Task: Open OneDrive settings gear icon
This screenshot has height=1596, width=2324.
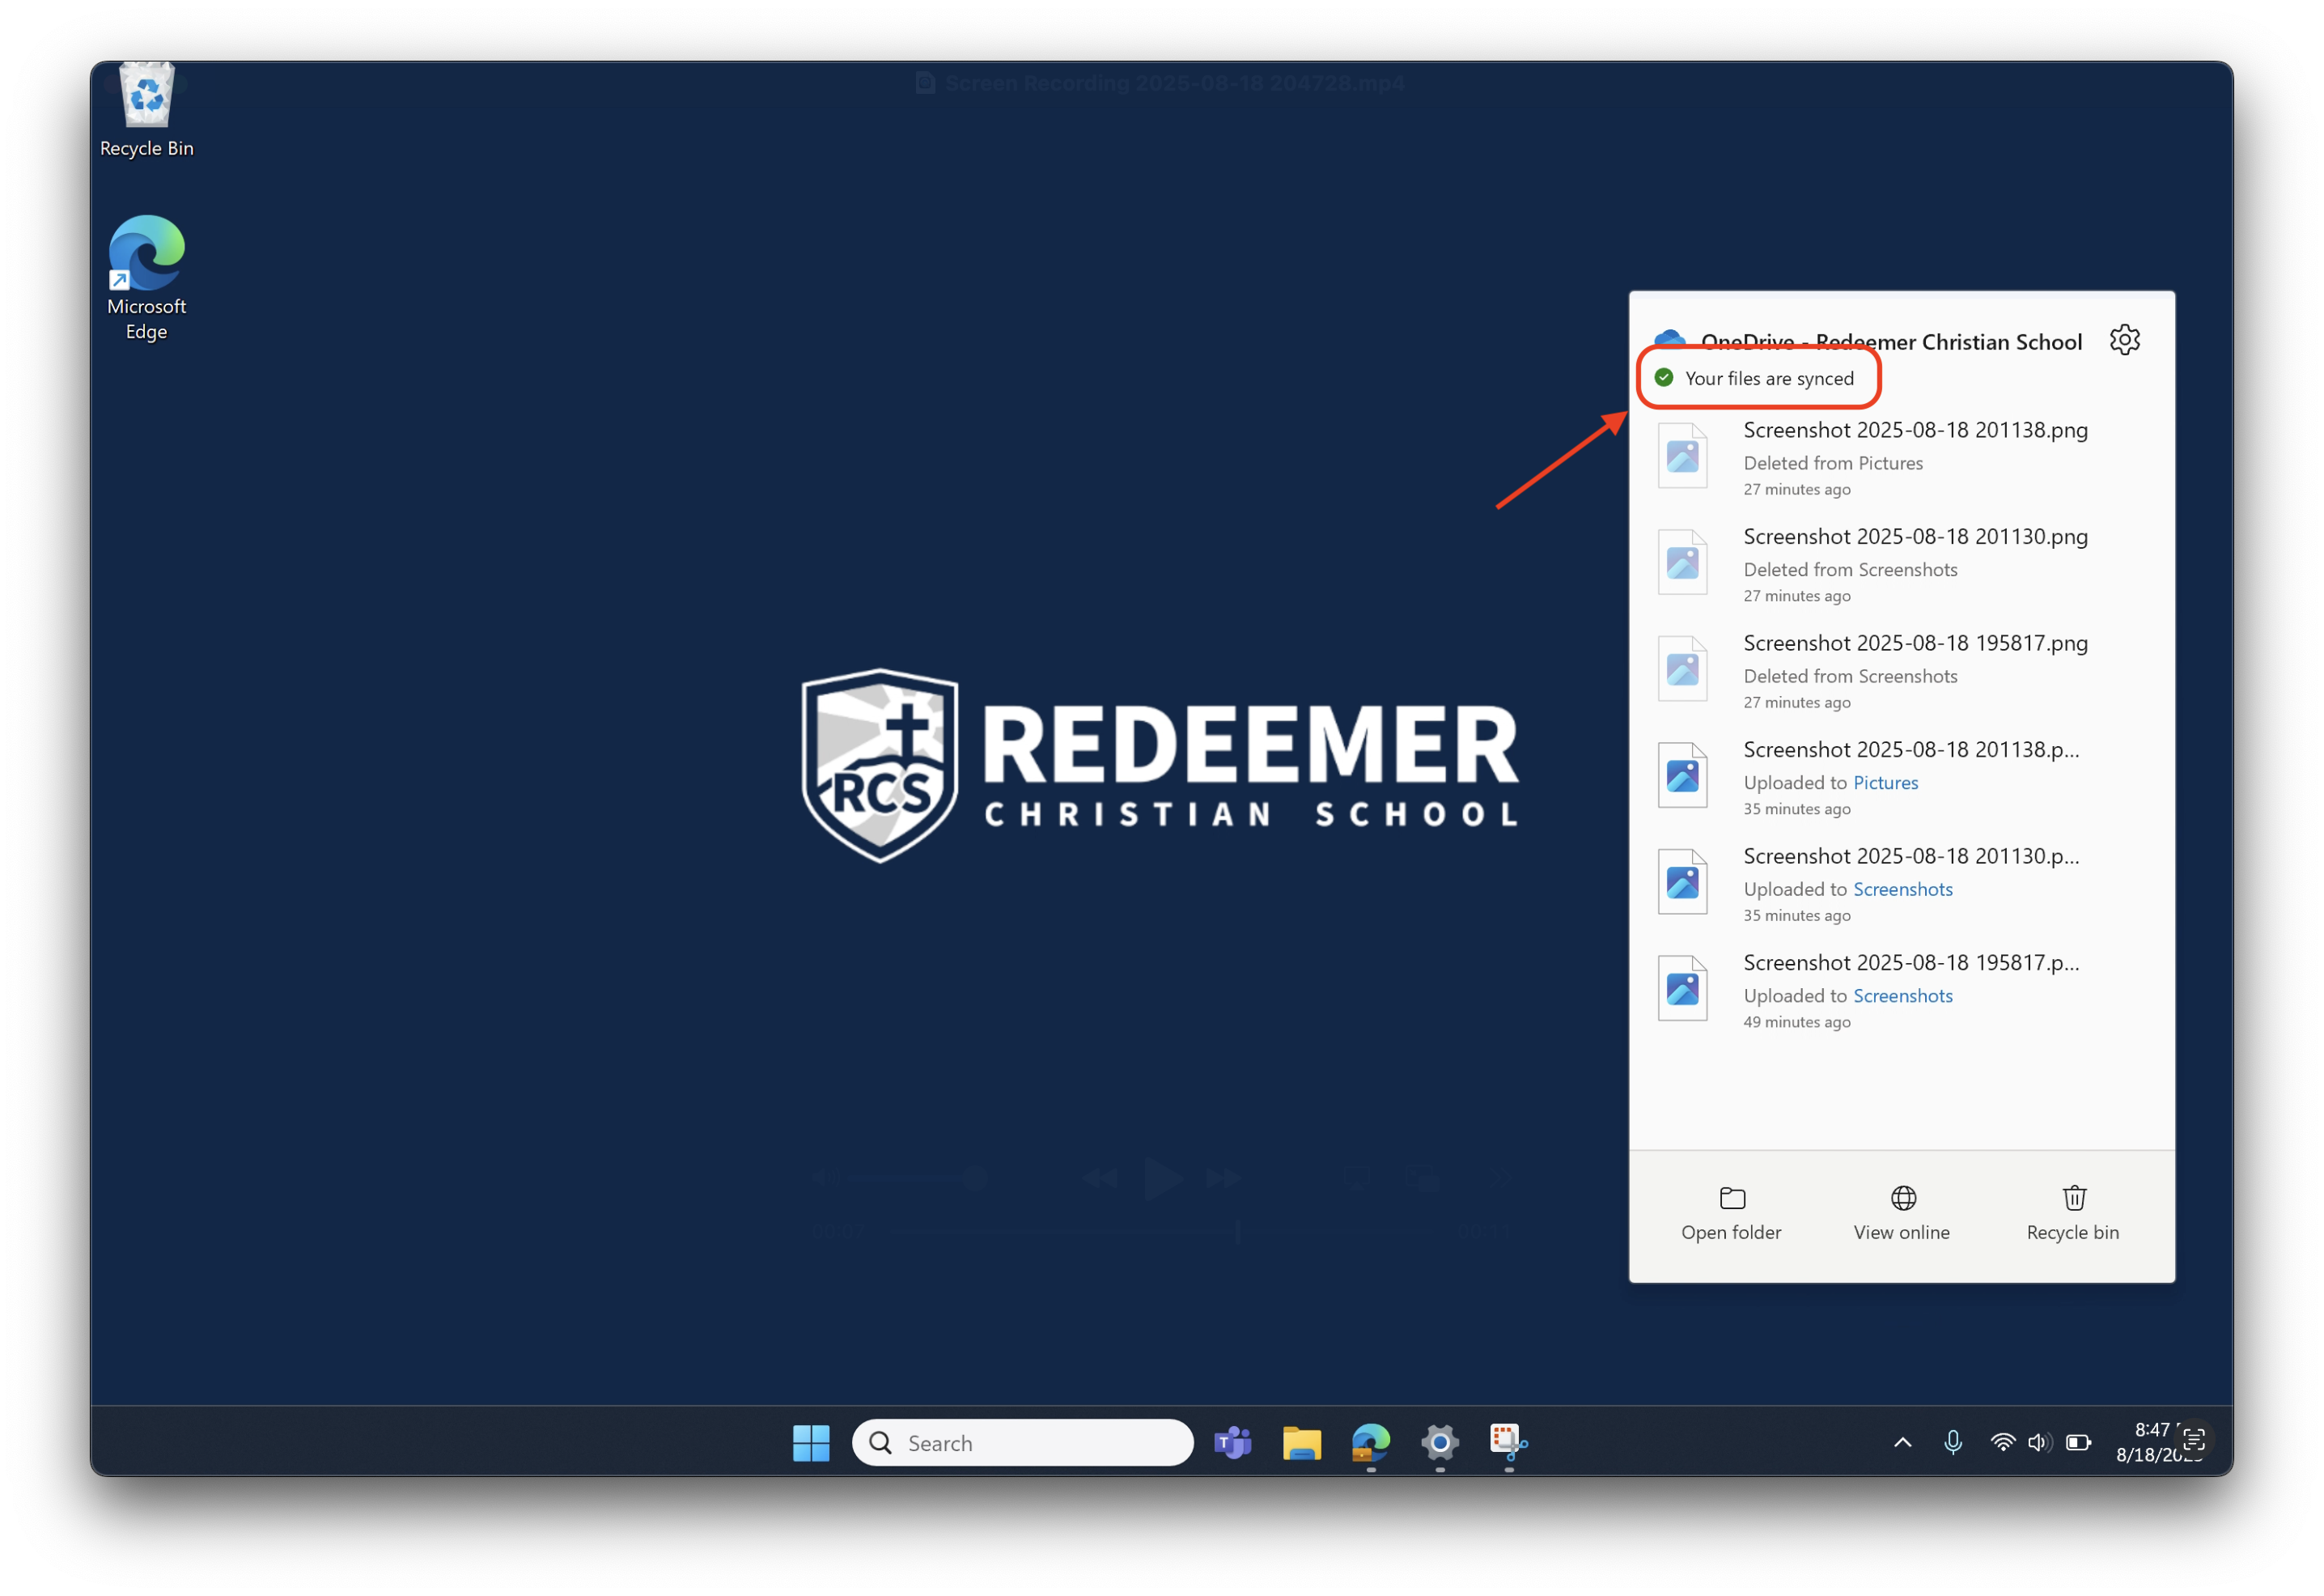Action: tap(2124, 340)
